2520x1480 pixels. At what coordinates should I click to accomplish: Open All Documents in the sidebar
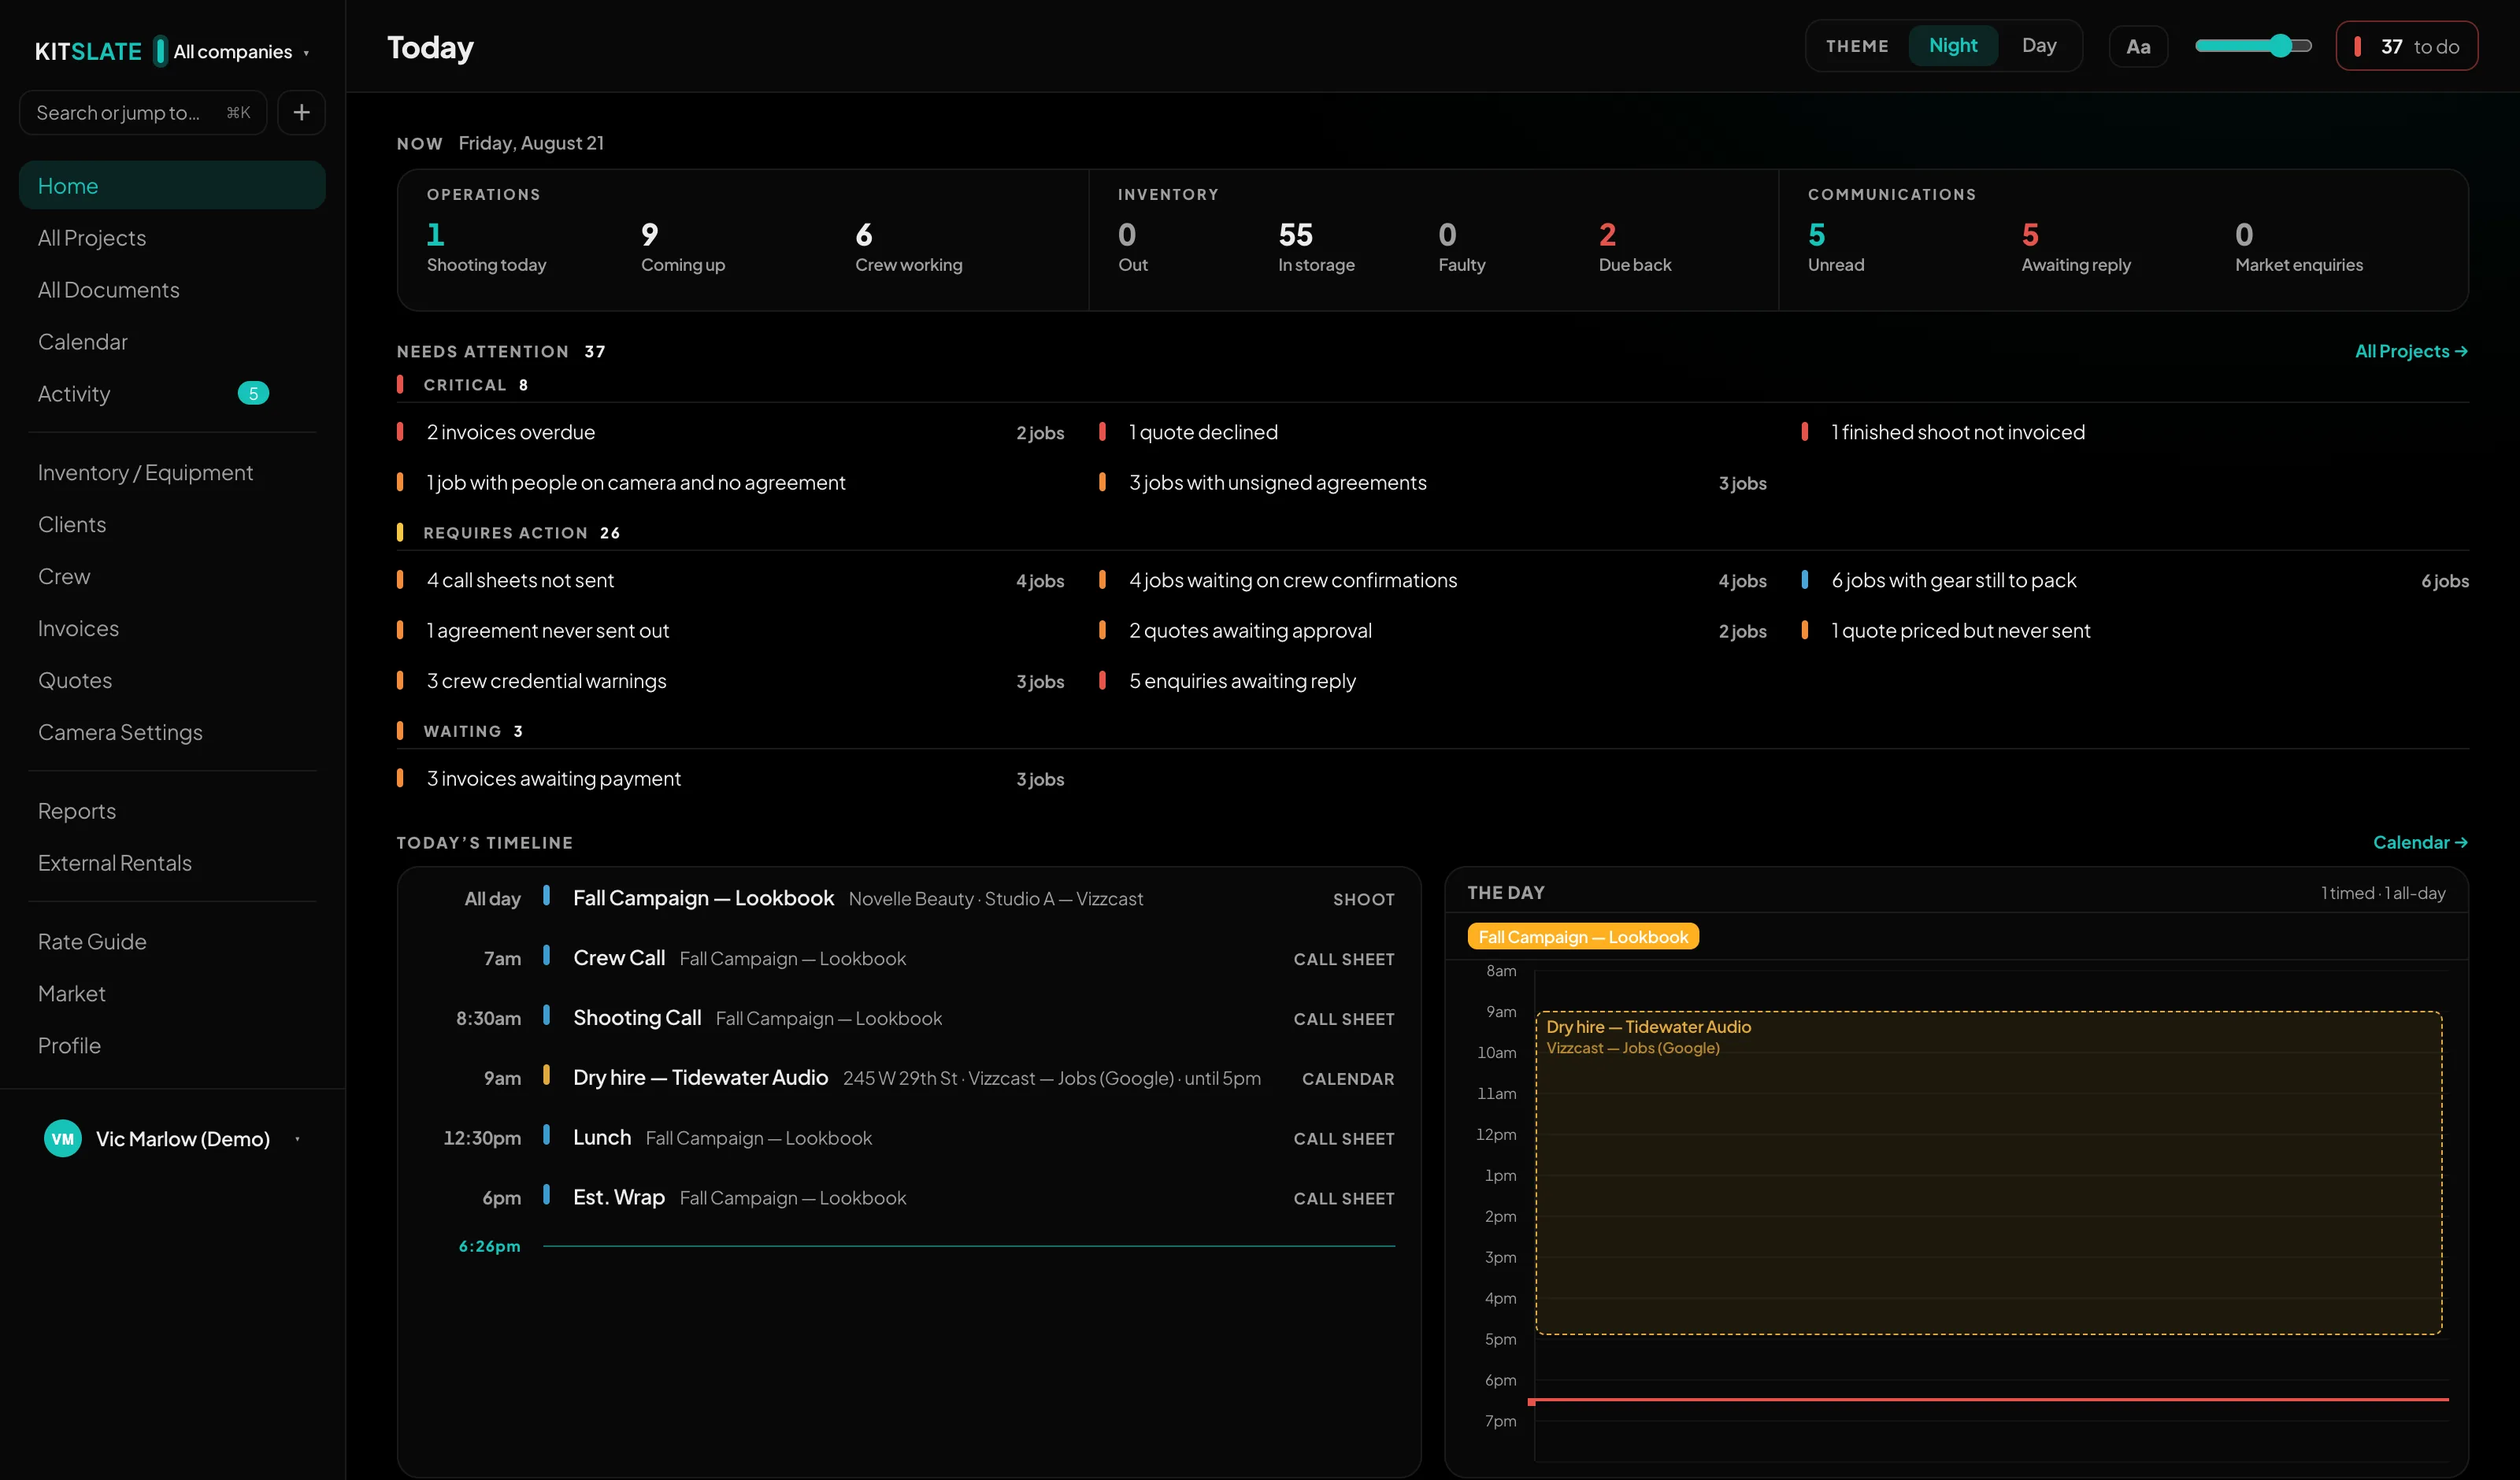[x=172, y=289]
